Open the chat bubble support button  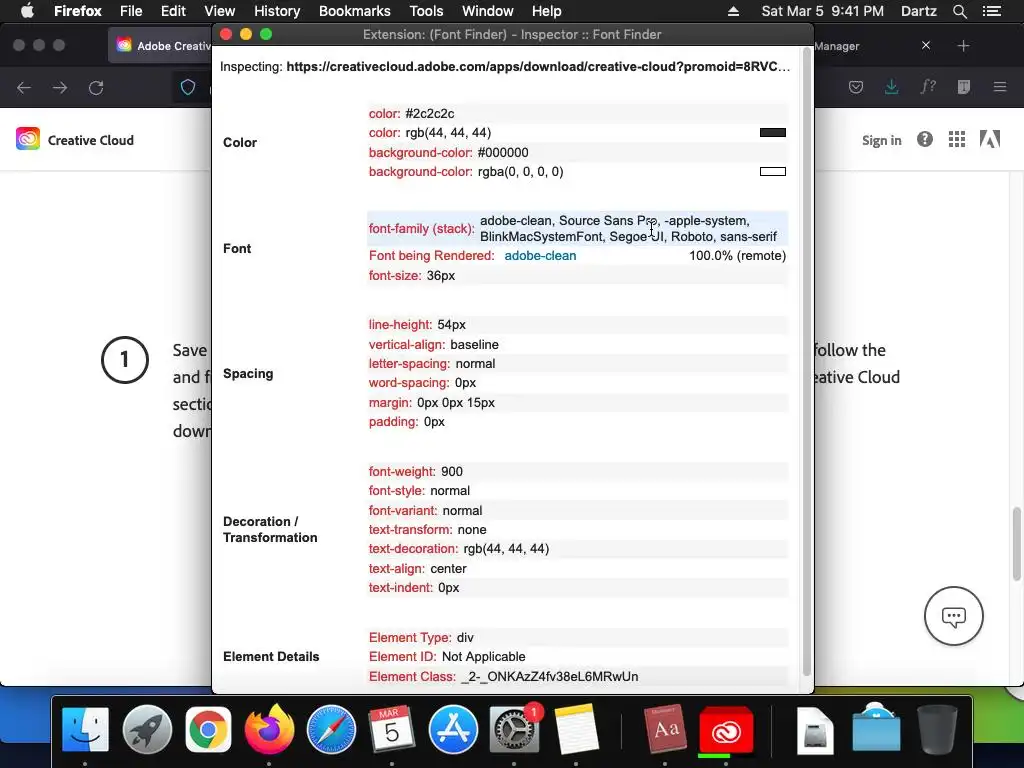(953, 616)
